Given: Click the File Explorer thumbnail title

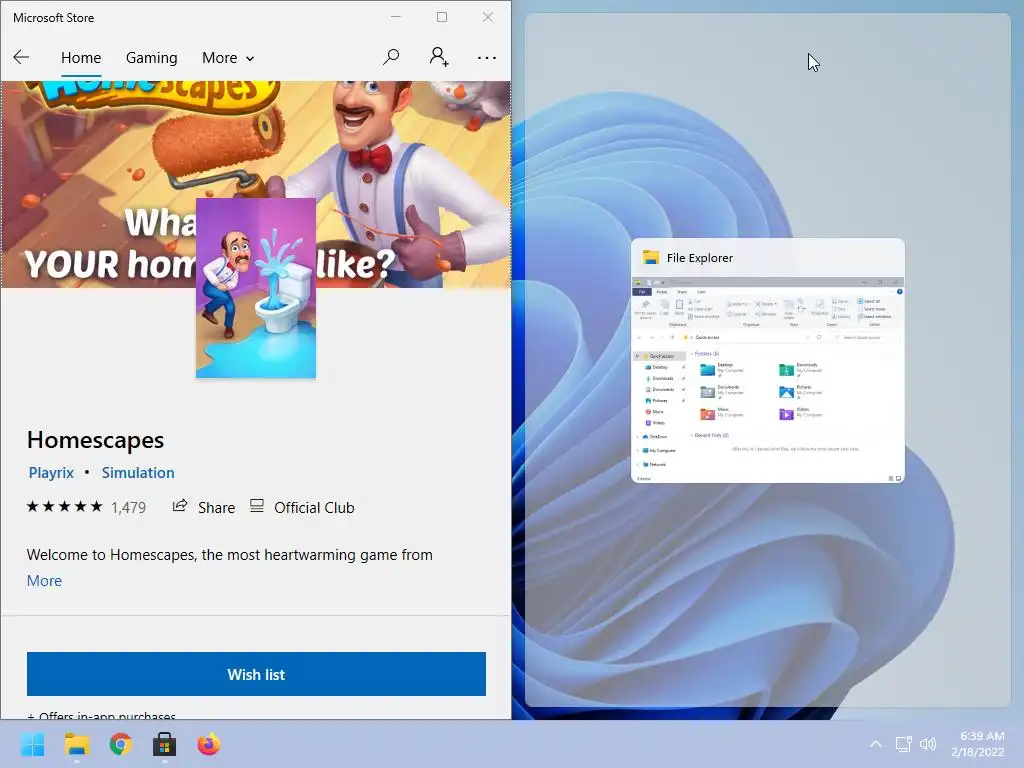Looking at the screenshot, I should click(x=699, y=258).
